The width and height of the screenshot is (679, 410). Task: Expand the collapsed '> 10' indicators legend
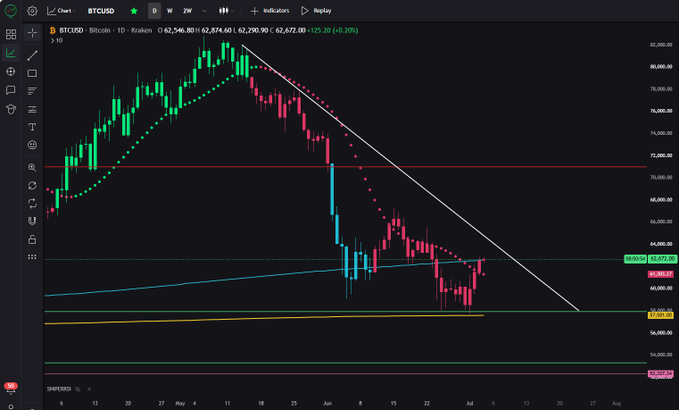[56, 40]
